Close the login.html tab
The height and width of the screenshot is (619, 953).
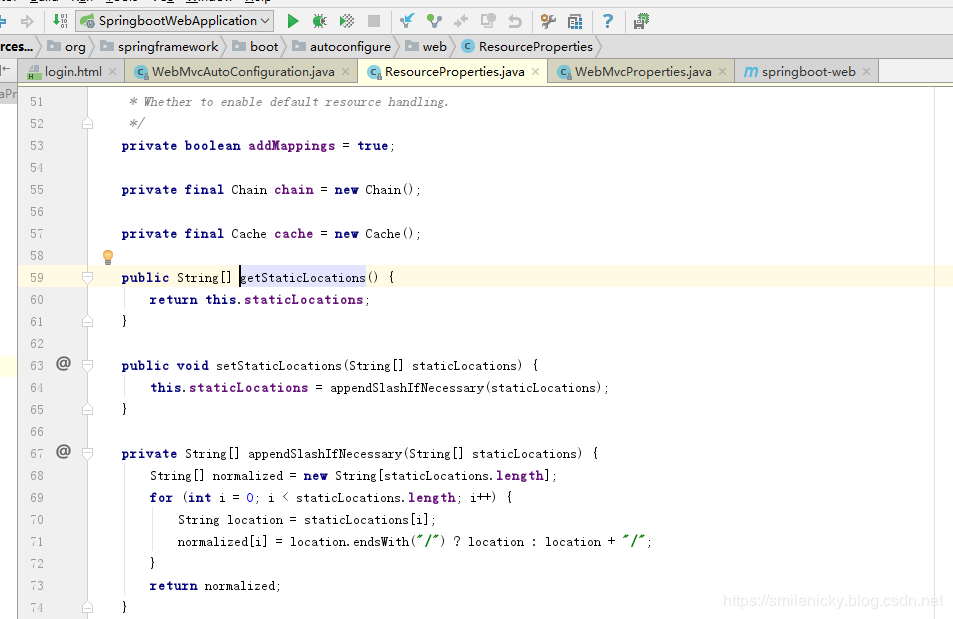pyautogui.click(x=112, y=72)
